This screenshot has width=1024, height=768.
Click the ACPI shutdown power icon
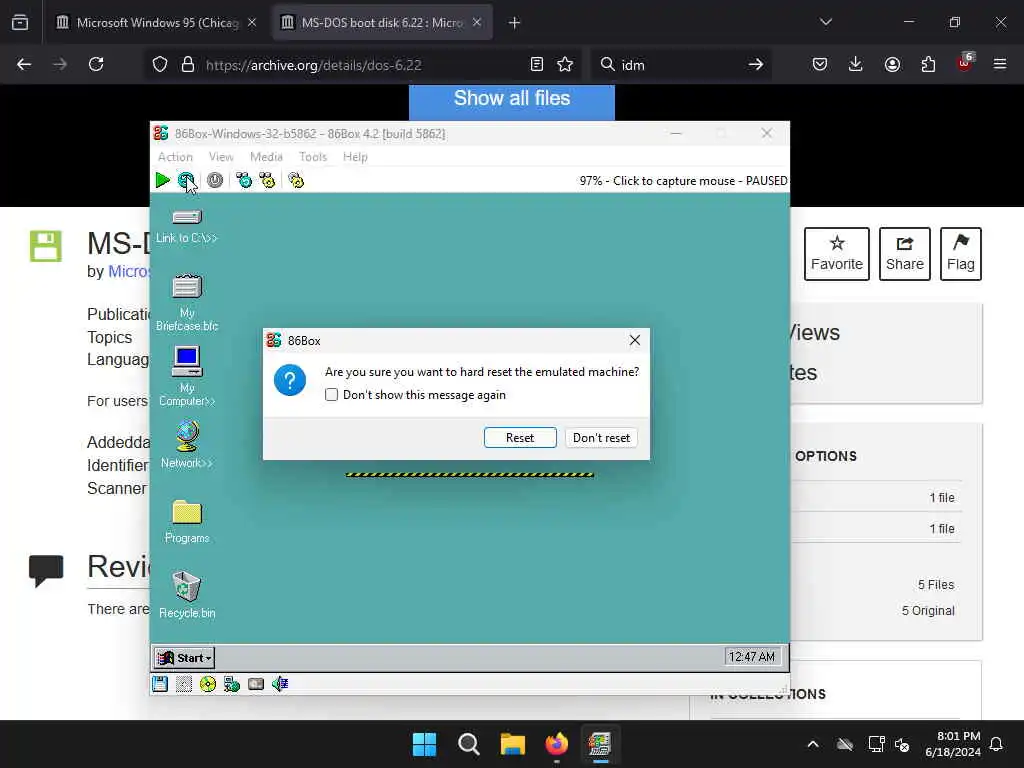(x=215, y=180)
